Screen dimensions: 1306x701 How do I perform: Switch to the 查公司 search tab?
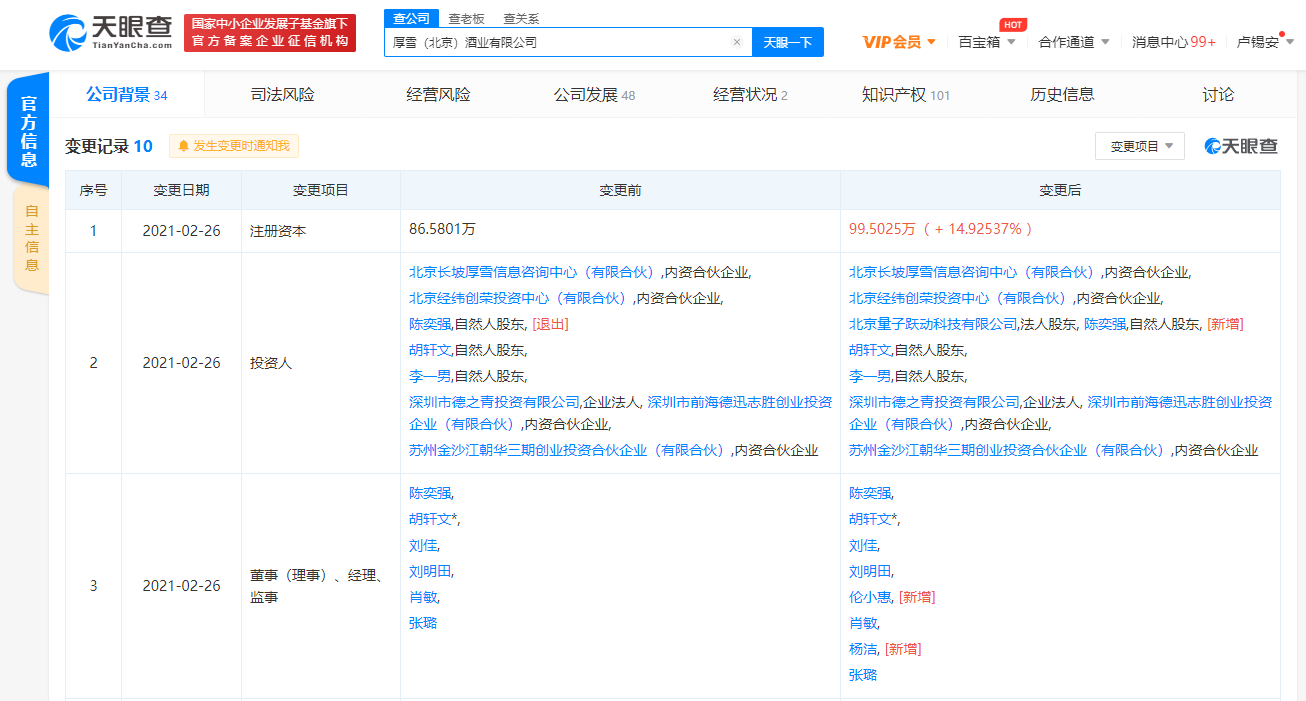[411, 18]
